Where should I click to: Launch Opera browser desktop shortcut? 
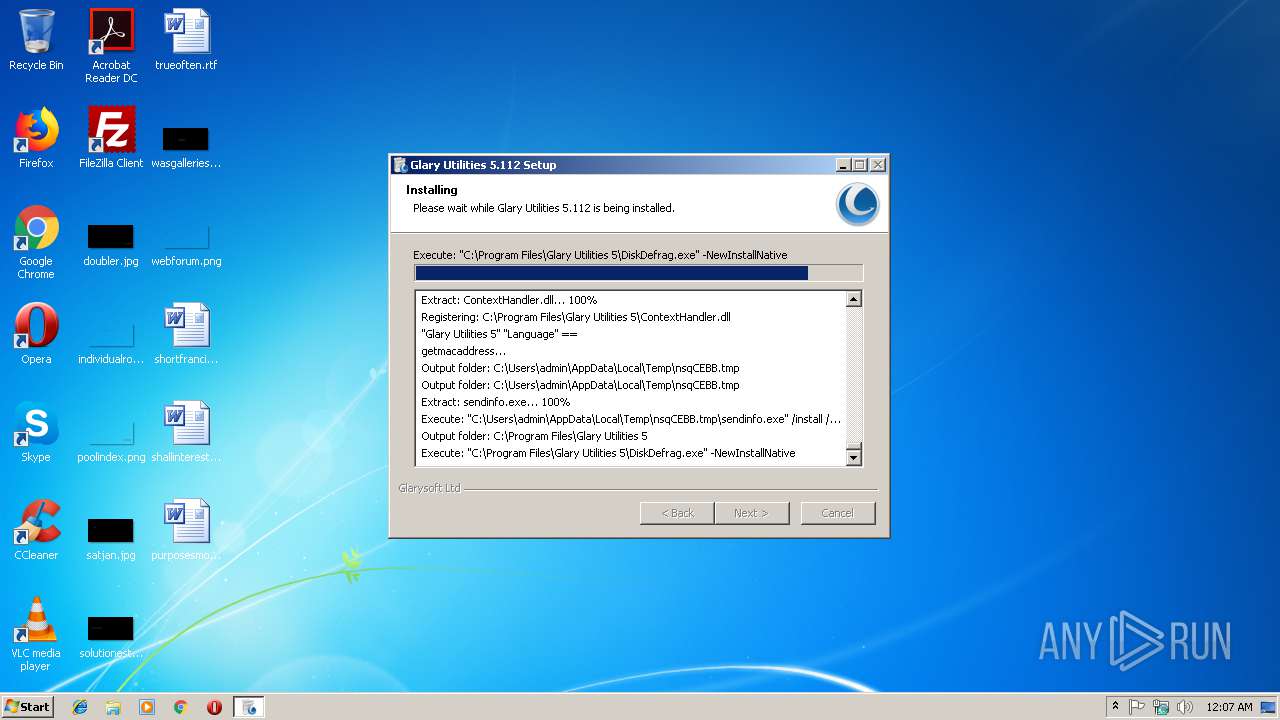[x=36, y=334]
